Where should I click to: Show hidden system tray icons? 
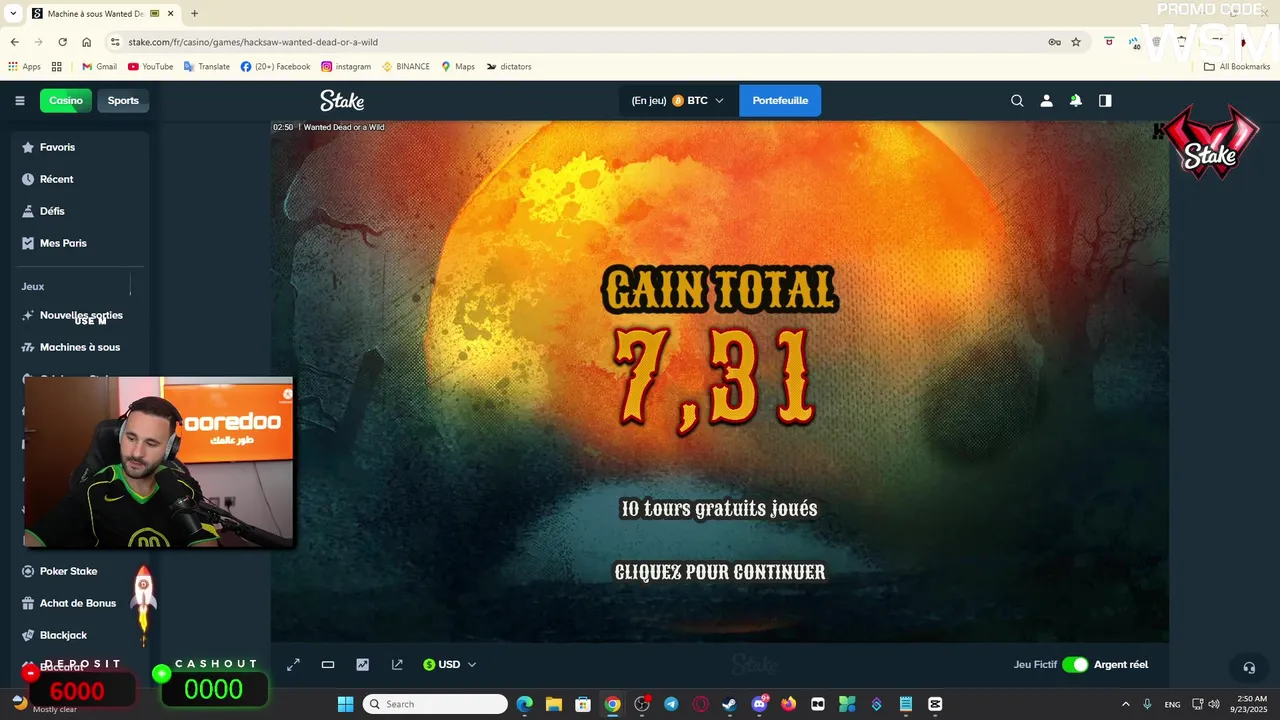coord(1125,704)
